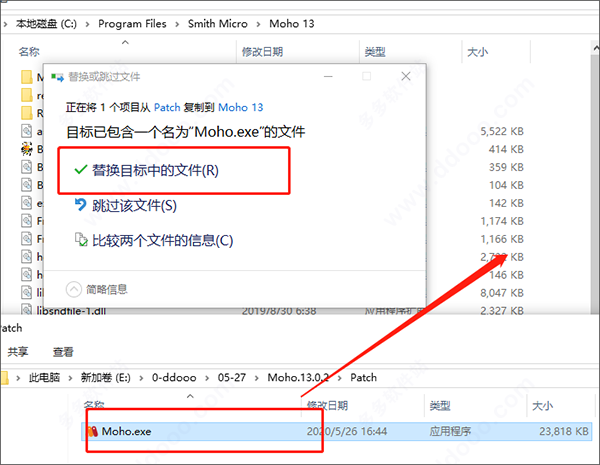Expand the 简略信息 details chevron
The height and width of the screenshot is (465, 600).
[74, 289]
